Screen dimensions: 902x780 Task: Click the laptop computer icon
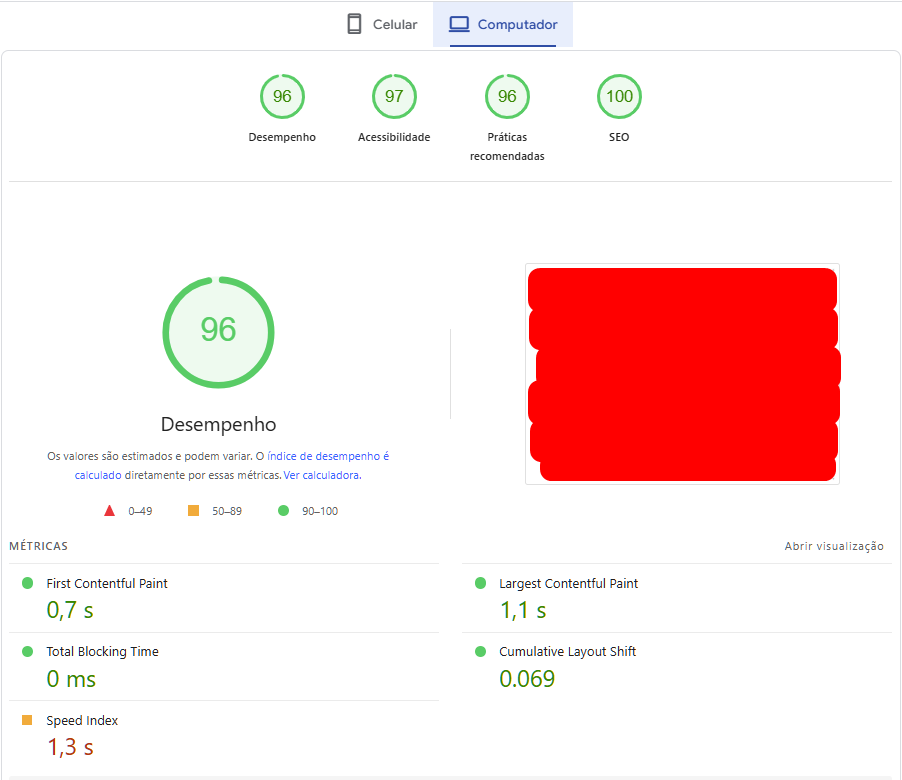pyautogui.click(x=459, y=24)
